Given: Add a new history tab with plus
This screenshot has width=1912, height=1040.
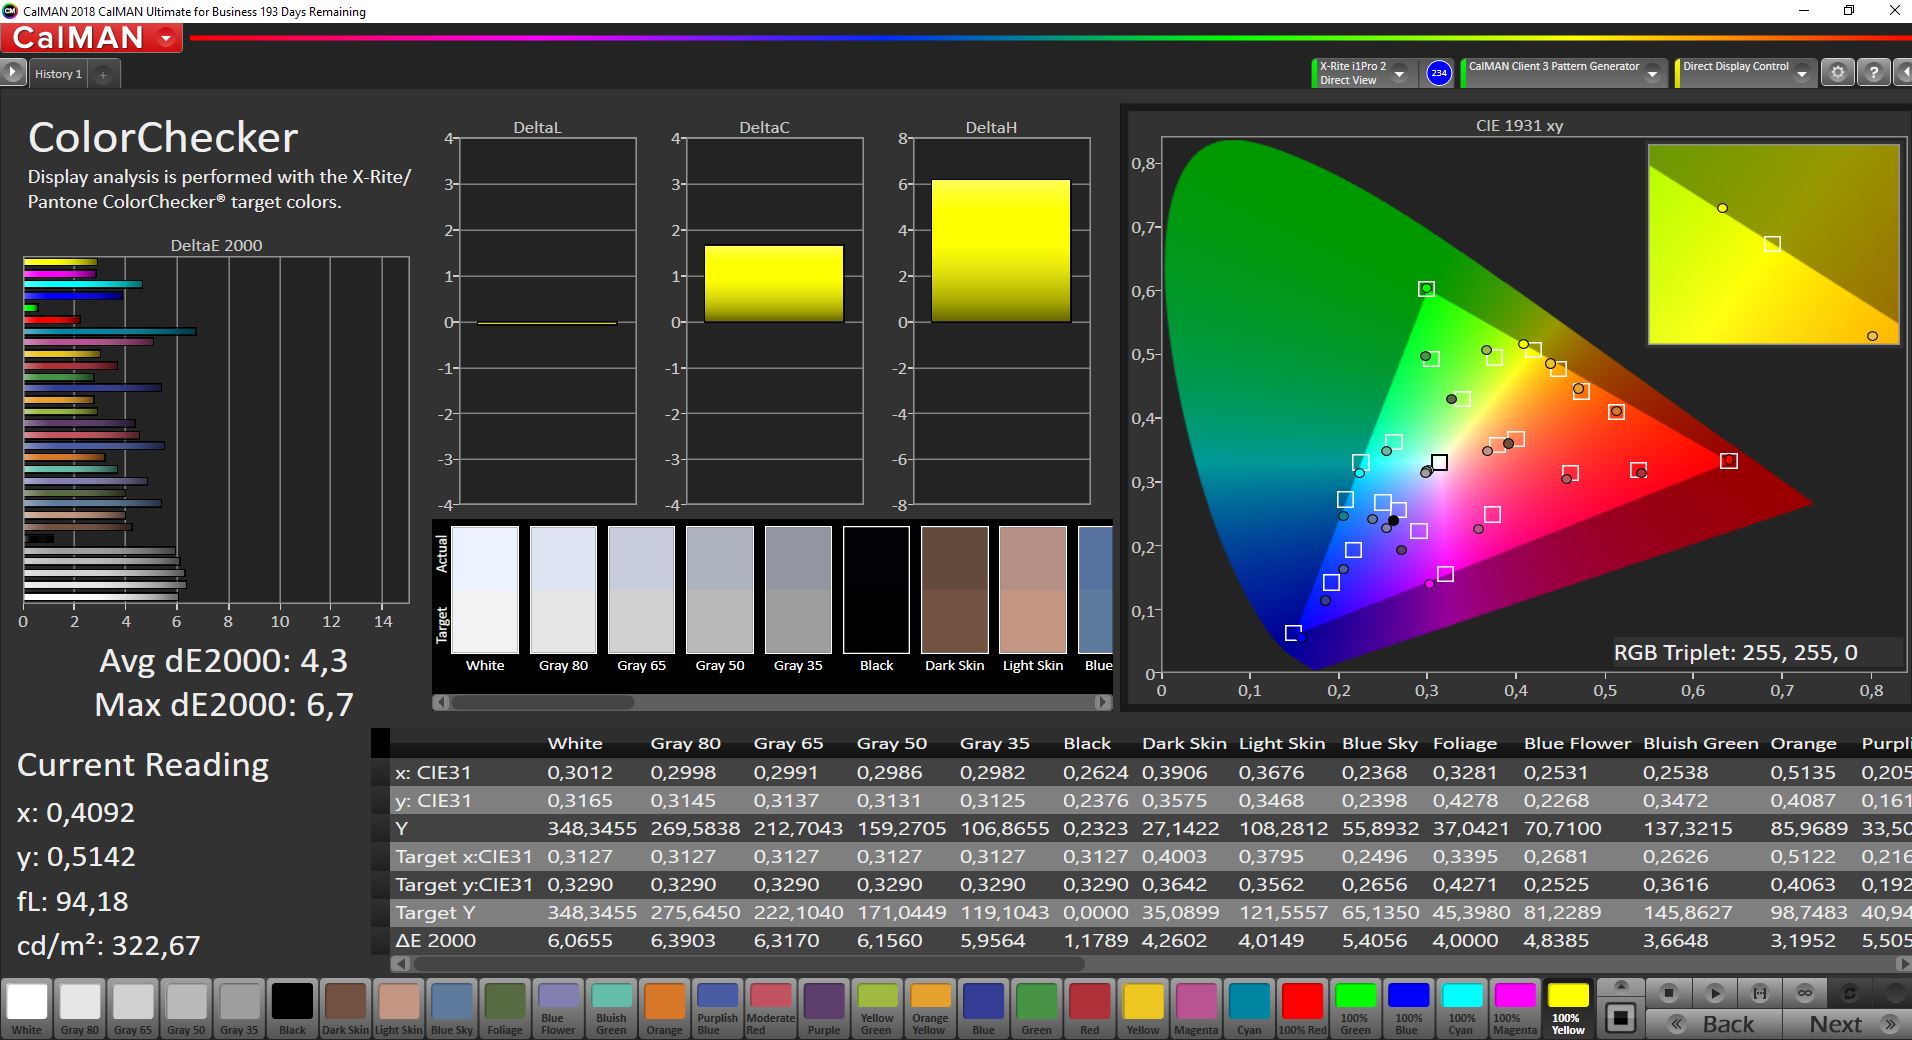Looking at the screenshot, I should click(103, 74).
